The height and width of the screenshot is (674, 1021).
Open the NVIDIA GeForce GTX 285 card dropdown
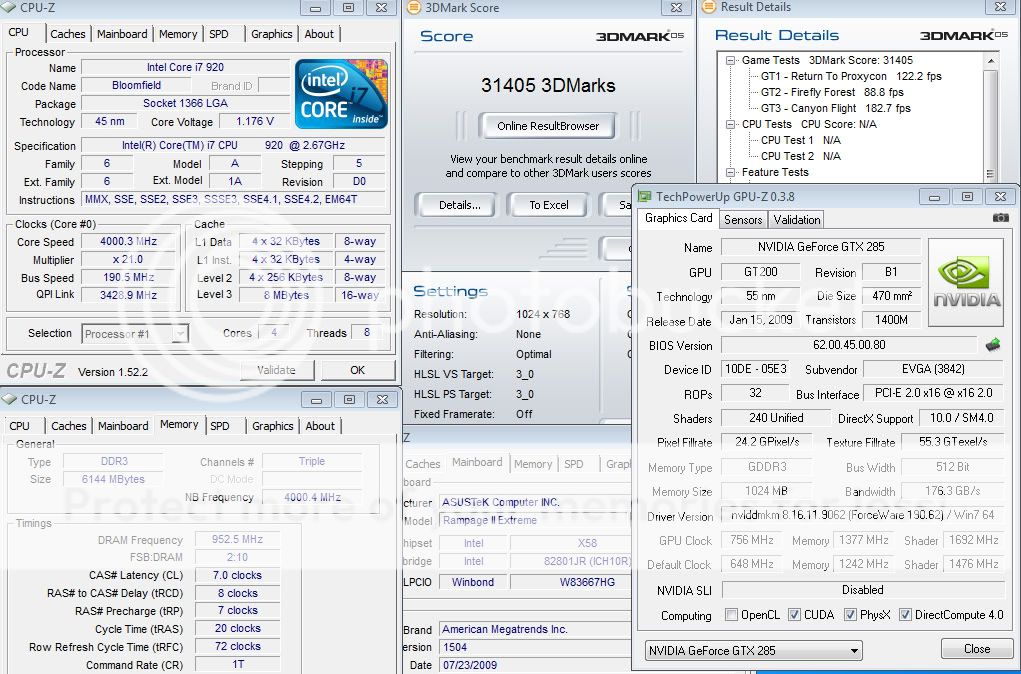pyautogui.click(x=854, y=651)
